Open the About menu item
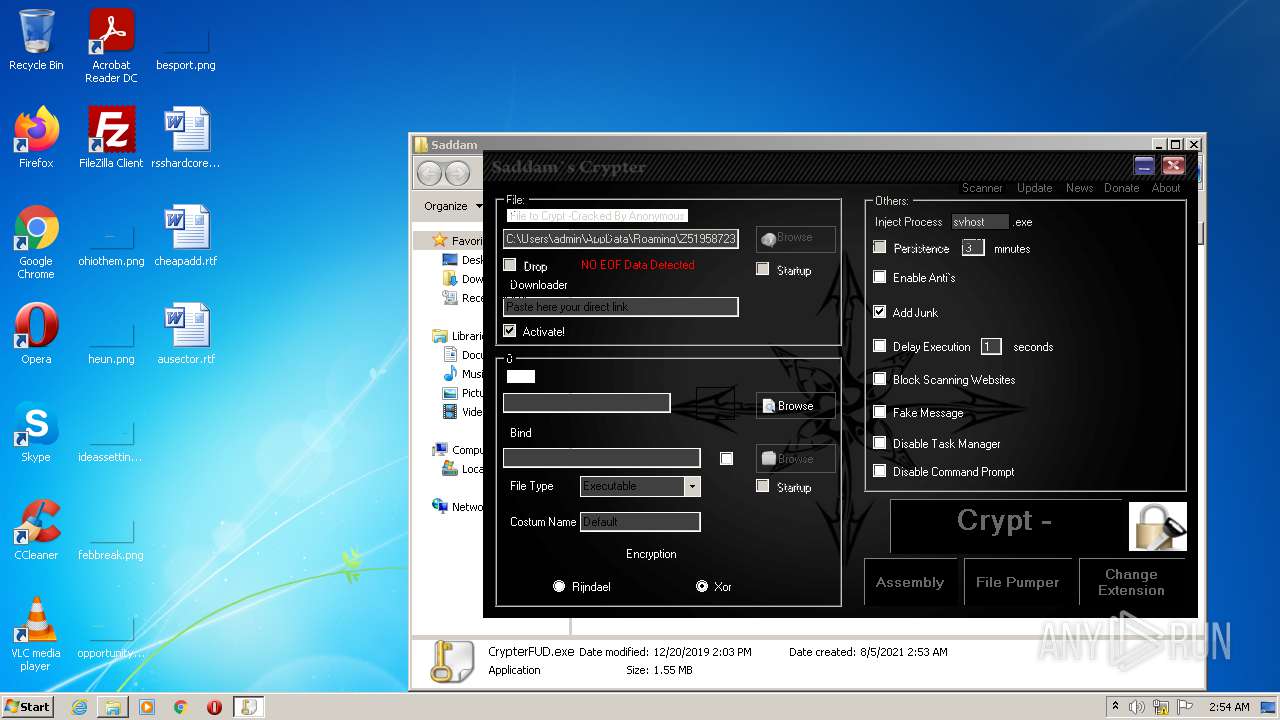This screenshot has width=1280, height=720. (1166, 188)
